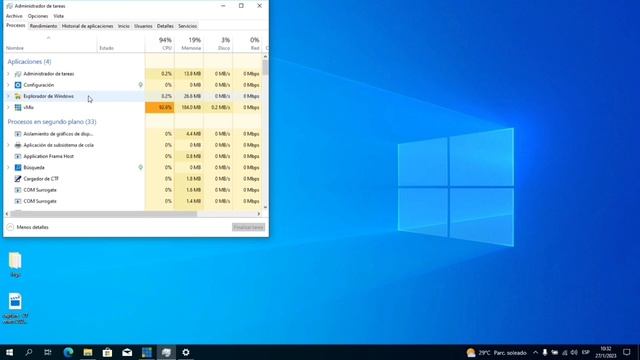Click the Configuración process icon

pyautogui.click(x=18, y=85)
